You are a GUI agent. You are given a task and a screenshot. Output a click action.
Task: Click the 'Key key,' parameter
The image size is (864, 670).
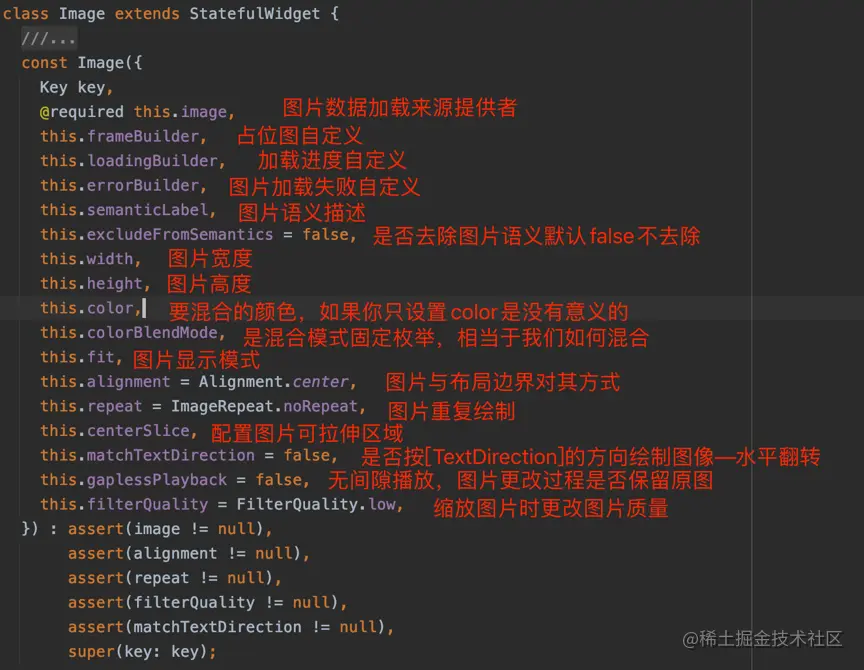coord(76,87)
